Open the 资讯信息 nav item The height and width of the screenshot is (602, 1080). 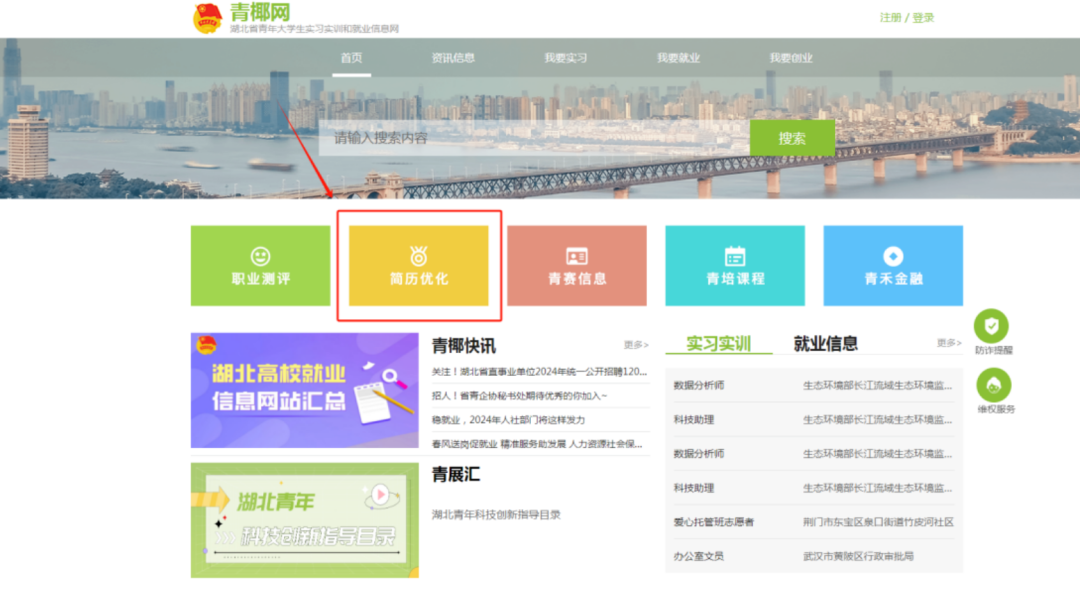(453, 58)
